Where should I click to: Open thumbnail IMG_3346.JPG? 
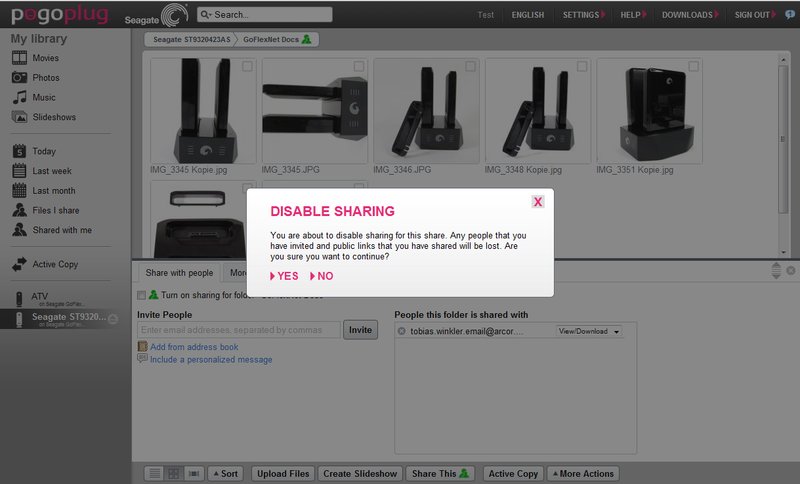pyautogui.click(x=426, y=111)
